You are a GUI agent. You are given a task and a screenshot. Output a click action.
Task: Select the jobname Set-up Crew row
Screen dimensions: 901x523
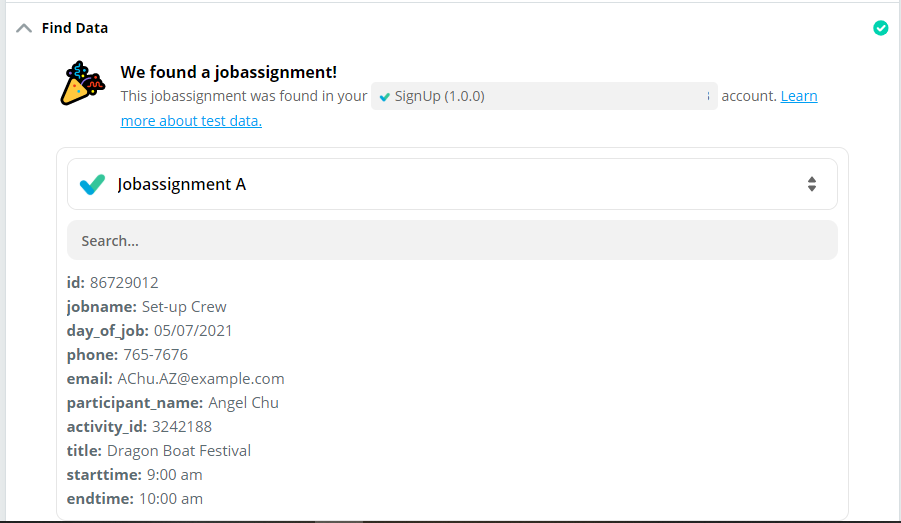(x=146, y=307)
